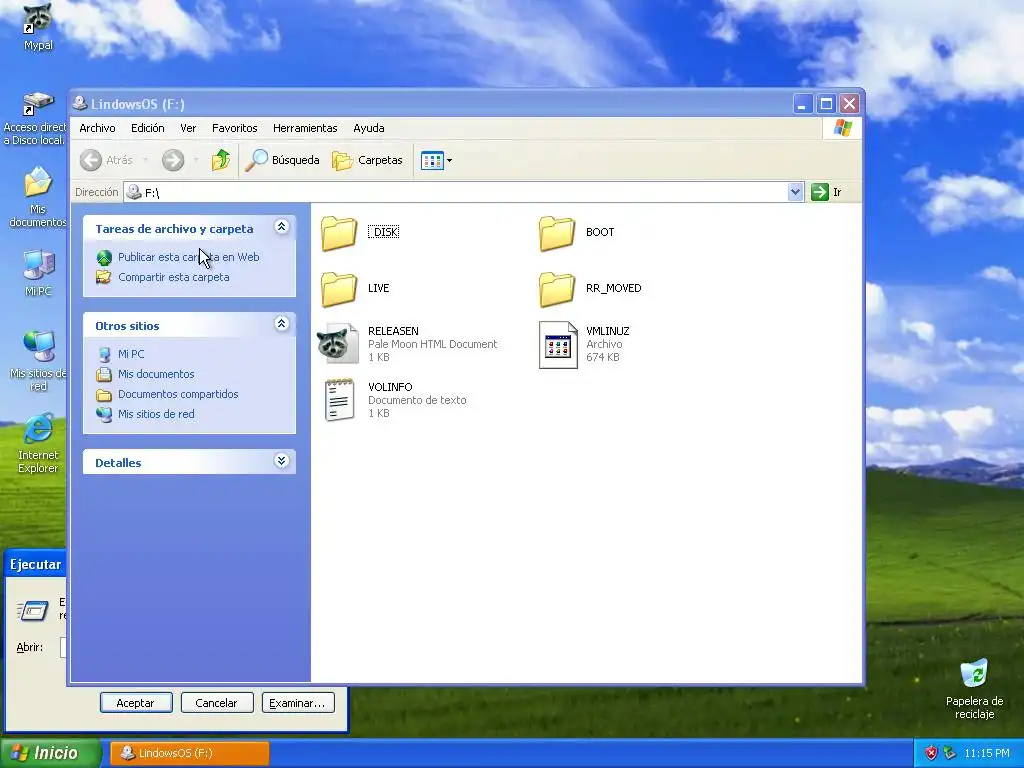Collapse the Otros sitios panel
The width and height of the screenshot is (1024, 768).
(x=281, y=323)
